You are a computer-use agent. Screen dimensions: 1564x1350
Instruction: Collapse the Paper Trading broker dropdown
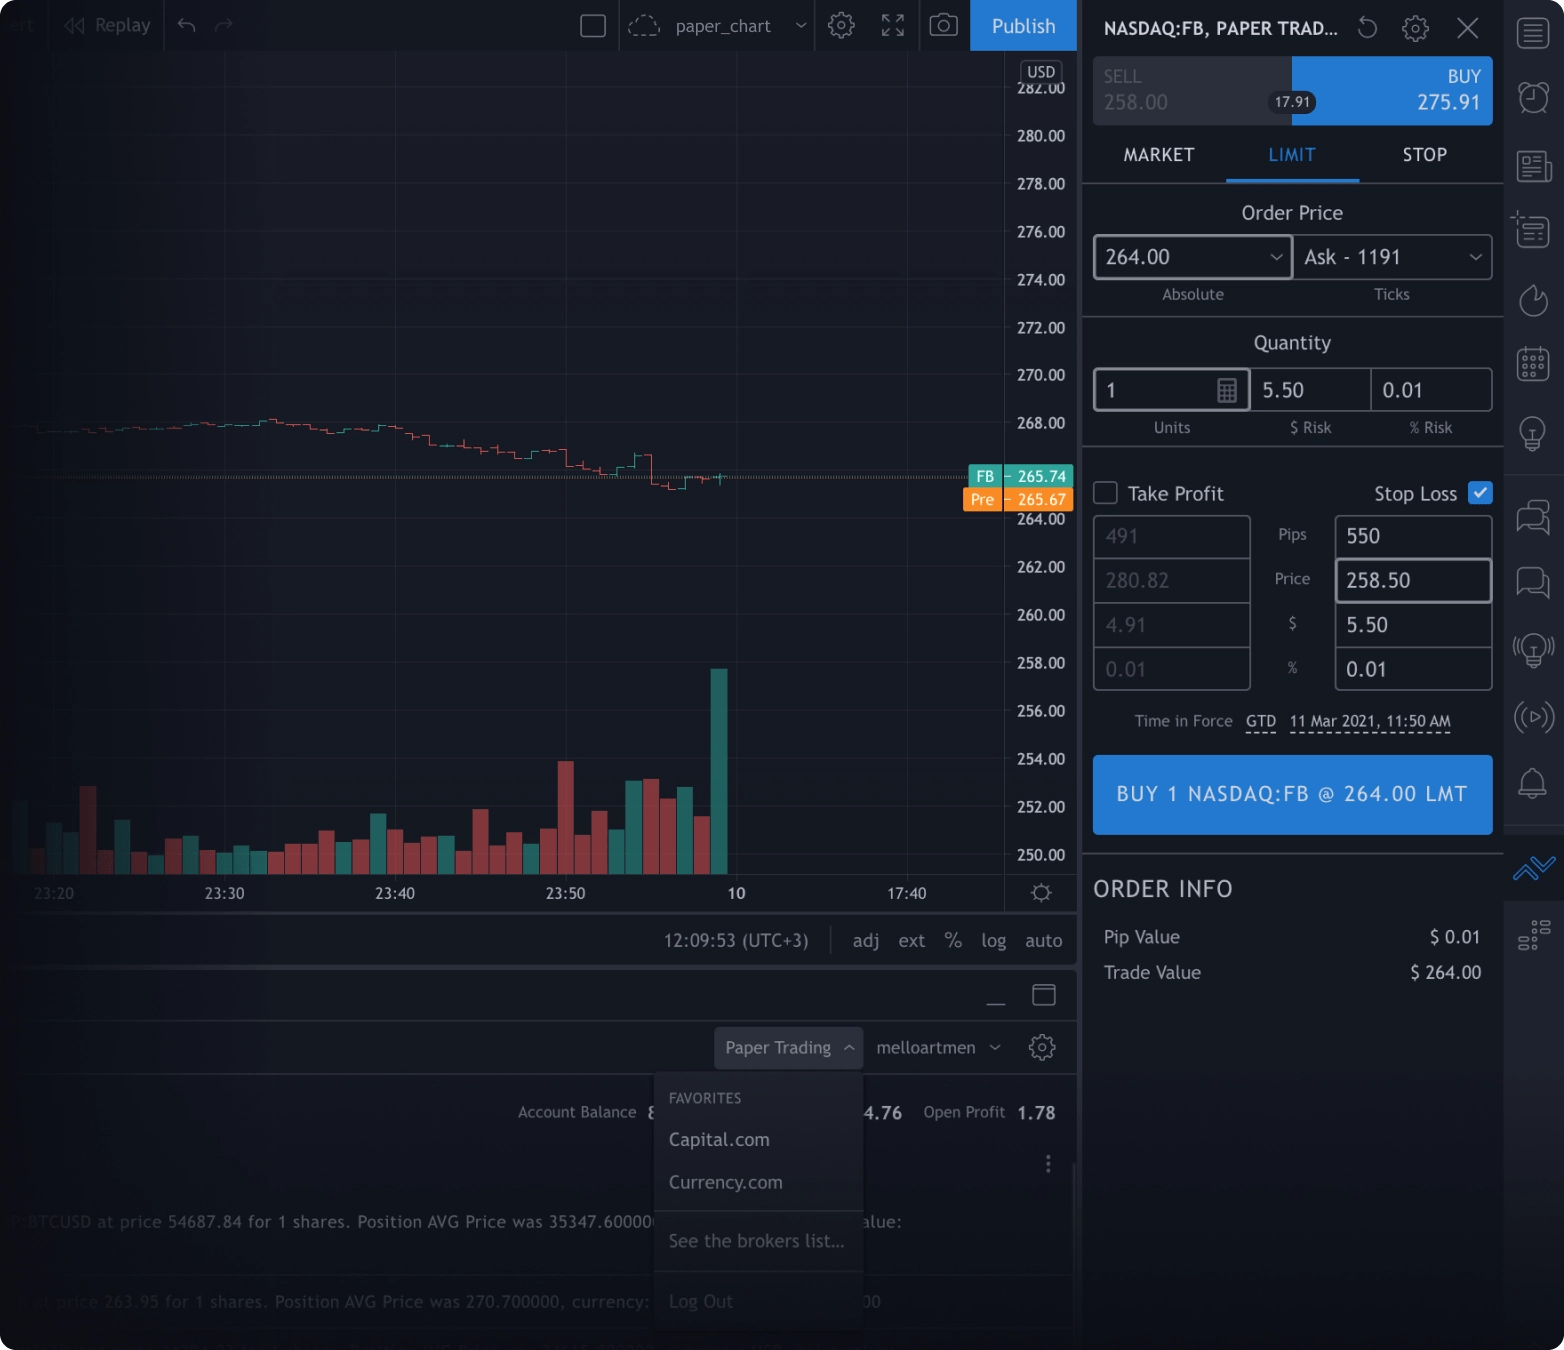(x=788, y=1047)
